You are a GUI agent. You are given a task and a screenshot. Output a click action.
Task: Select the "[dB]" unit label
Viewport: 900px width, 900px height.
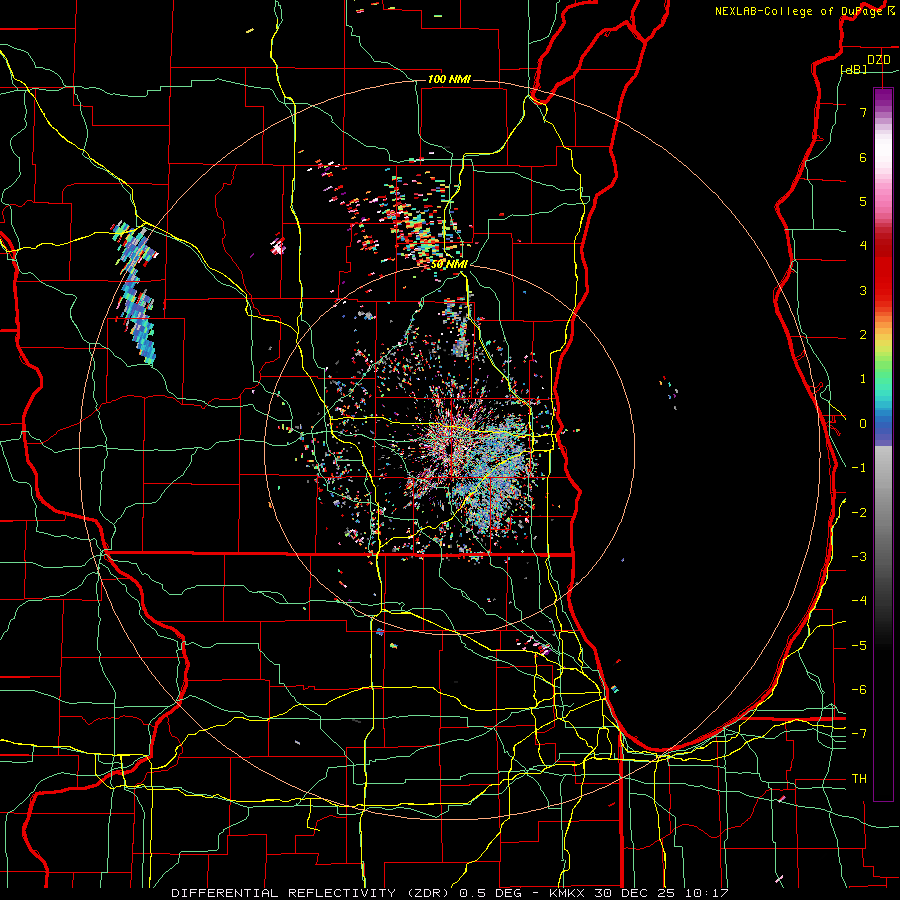(x=854, y=69)
